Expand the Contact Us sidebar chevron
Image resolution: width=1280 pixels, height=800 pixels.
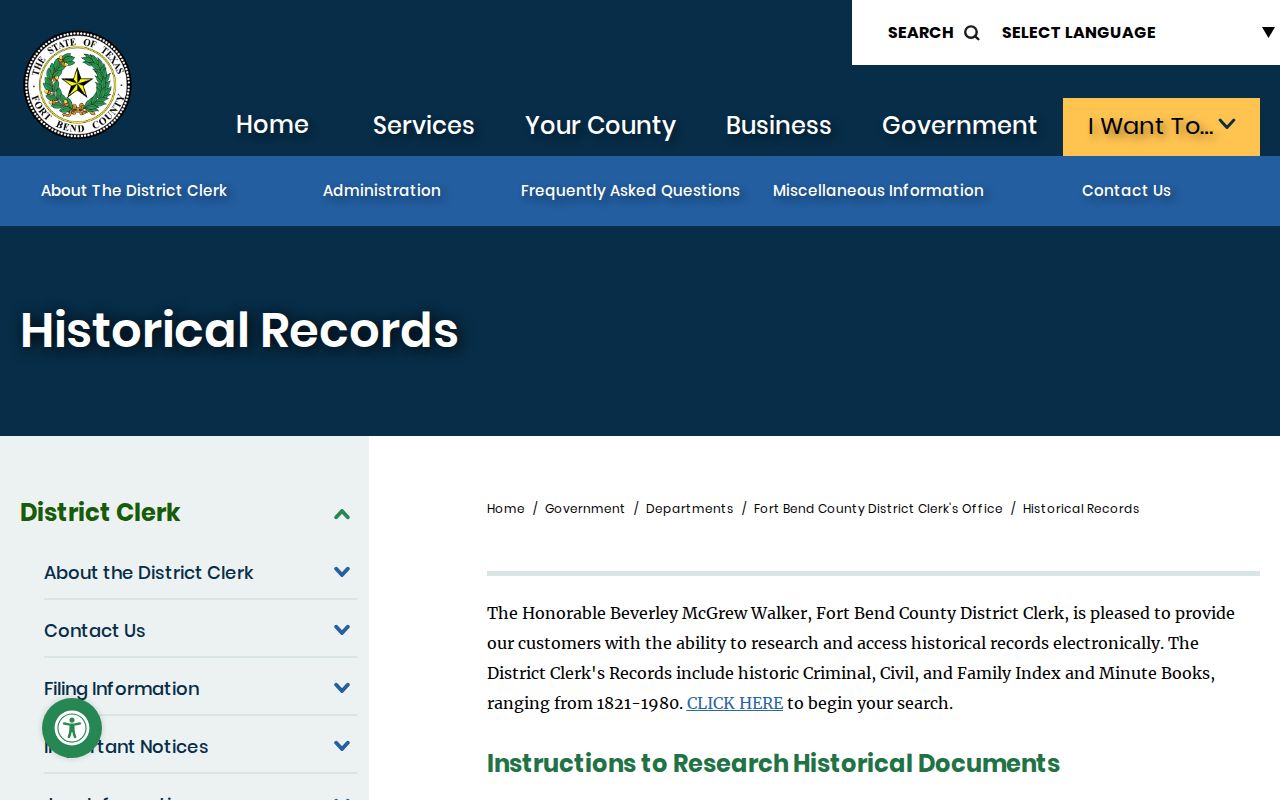(x=342, y=630)
